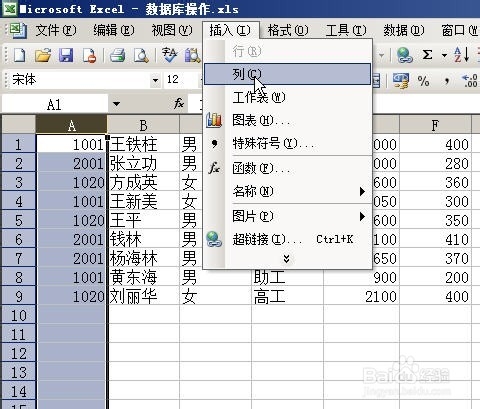
Task: Click cell containing 刘丽华
Action: 143,296
